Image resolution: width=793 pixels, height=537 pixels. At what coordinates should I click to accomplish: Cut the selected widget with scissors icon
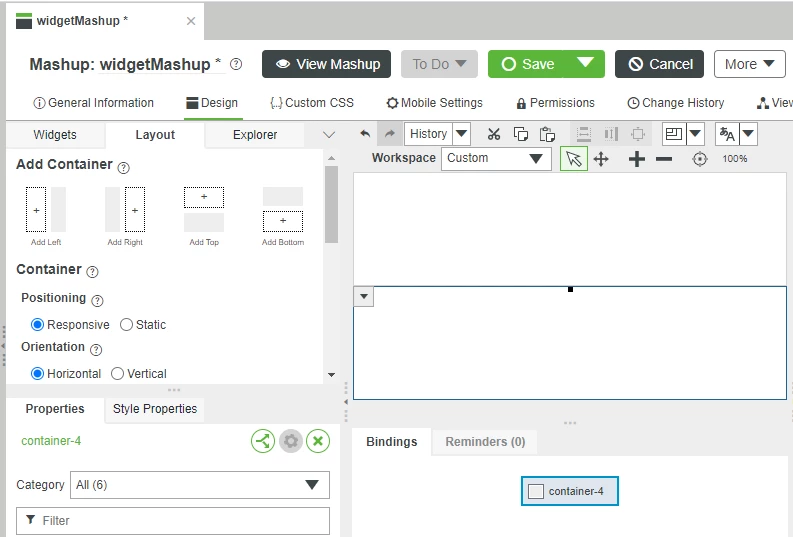[494, 134]
